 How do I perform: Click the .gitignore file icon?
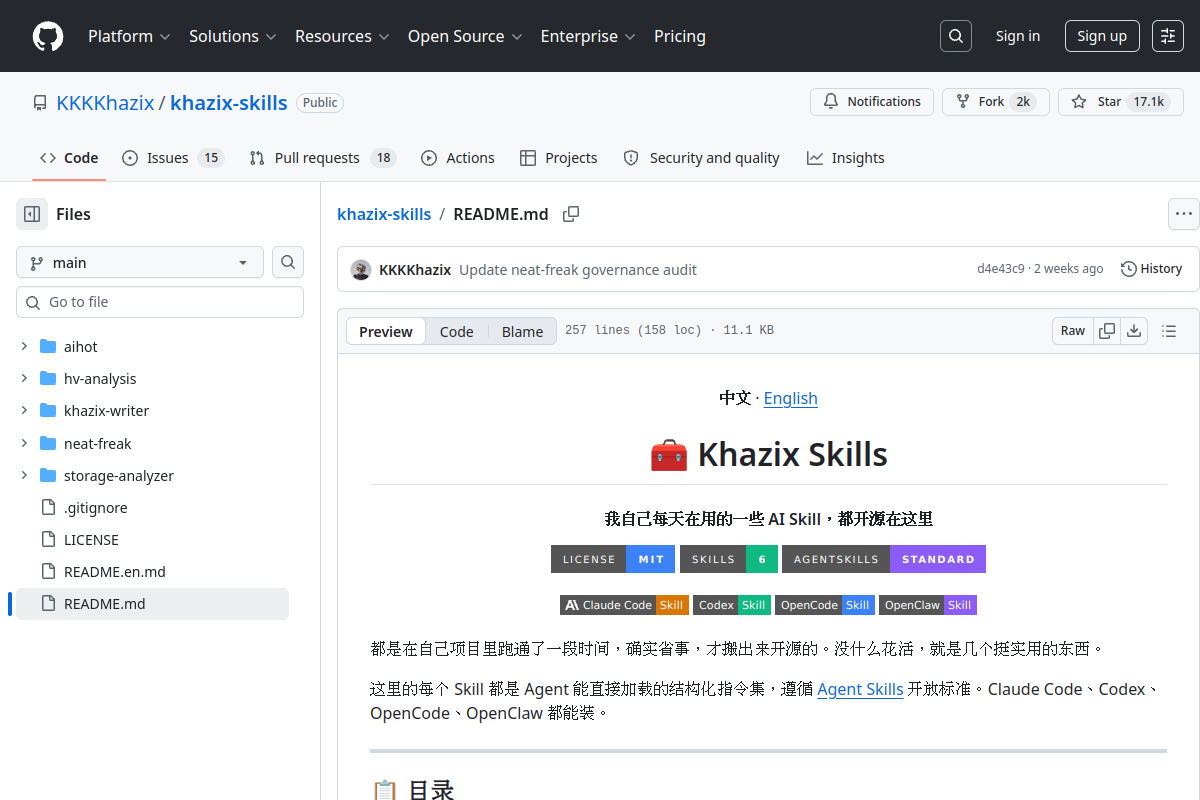[x=48, y=508]
